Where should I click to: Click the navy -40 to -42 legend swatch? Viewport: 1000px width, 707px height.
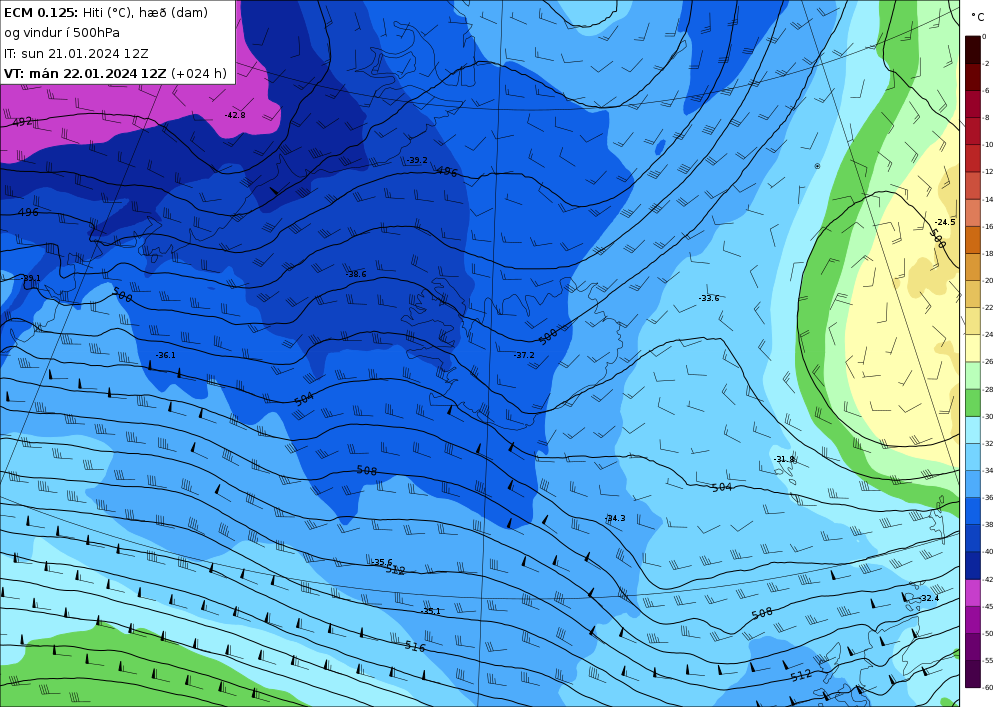click(x=973, y=565)
